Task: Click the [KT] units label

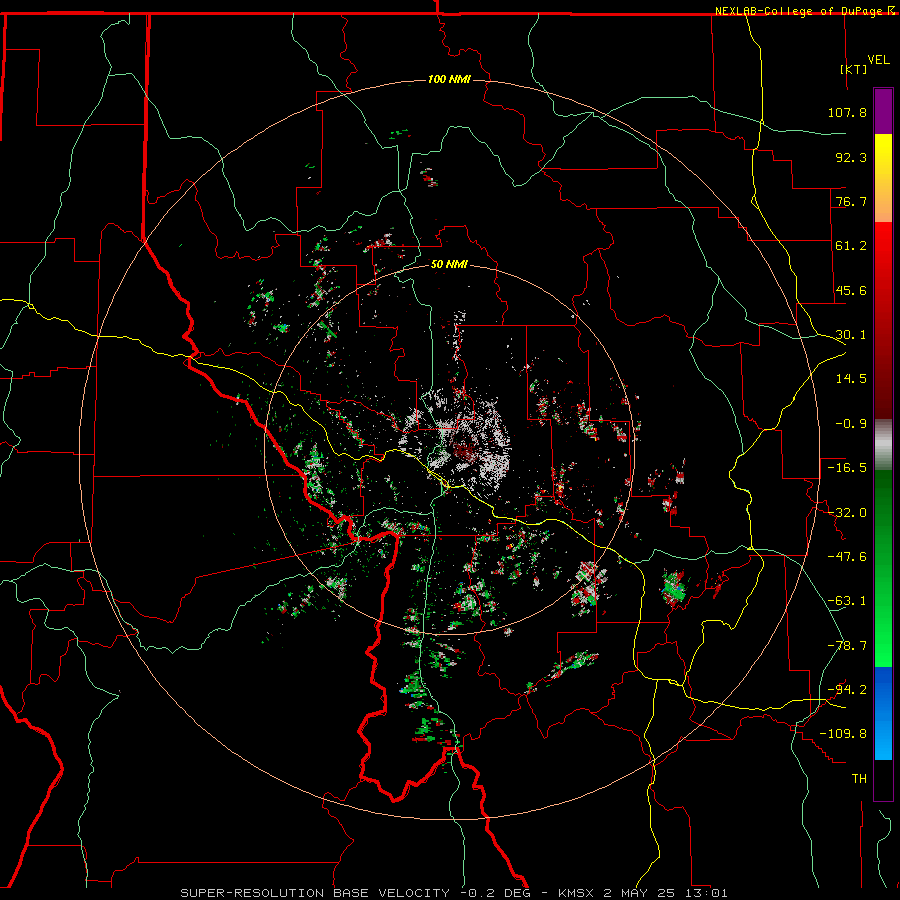Action: (x=854, y=69)
